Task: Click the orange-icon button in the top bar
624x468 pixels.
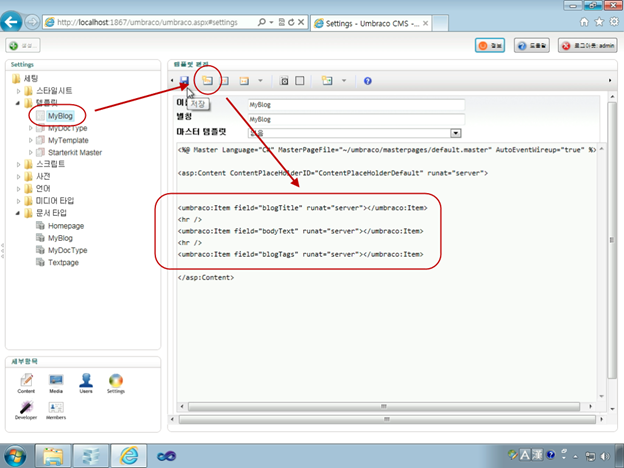Action: tap(490, 46)
